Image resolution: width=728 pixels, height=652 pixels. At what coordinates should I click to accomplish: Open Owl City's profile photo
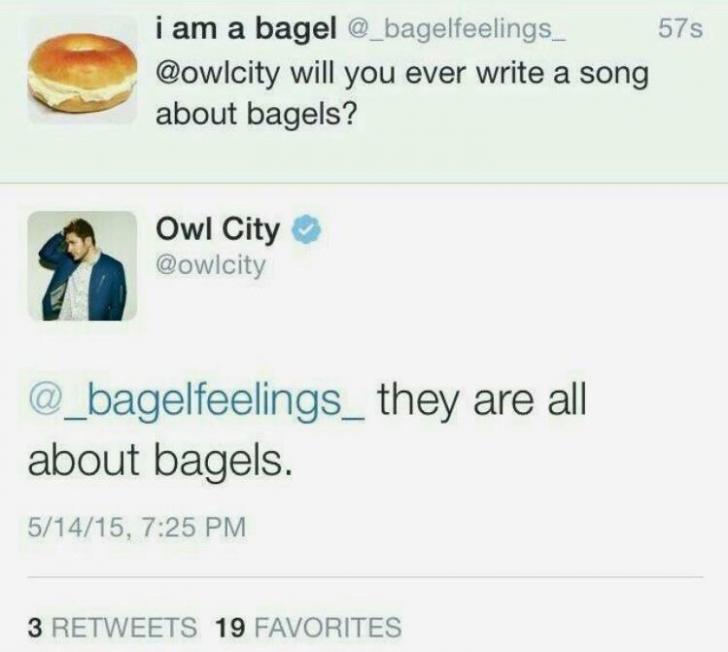point(81,265)
